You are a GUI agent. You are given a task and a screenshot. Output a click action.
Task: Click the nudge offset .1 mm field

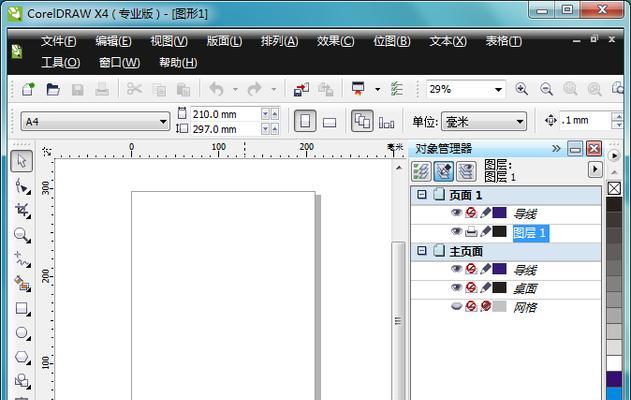(x=585, y=120)
